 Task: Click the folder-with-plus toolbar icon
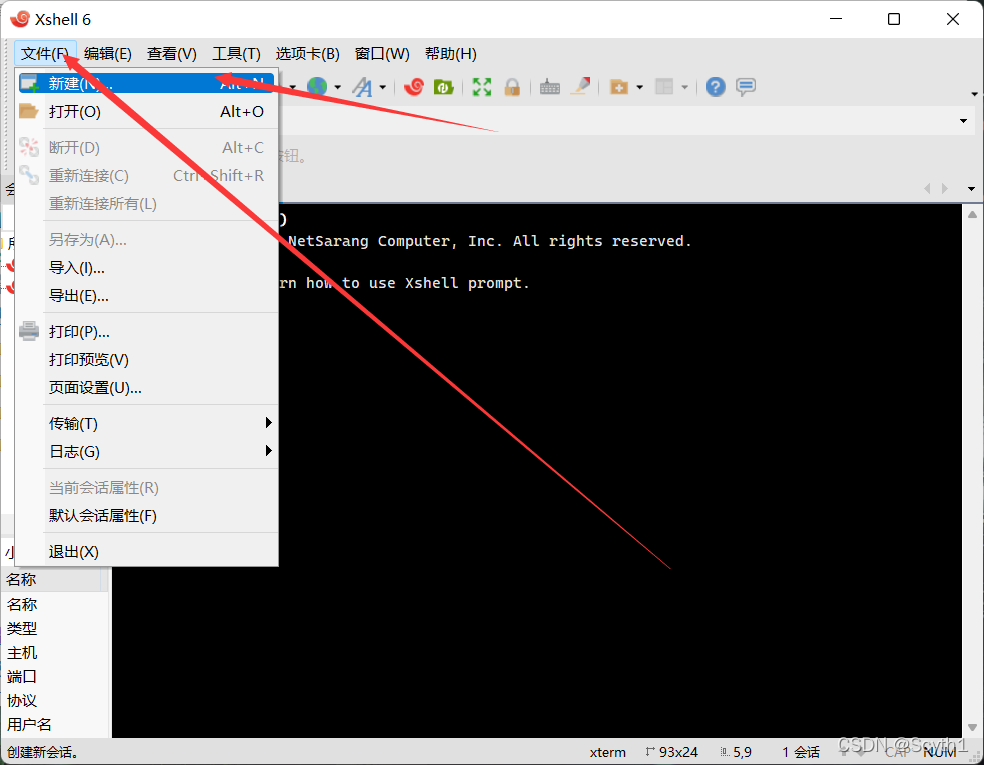[x=619, y=87]
